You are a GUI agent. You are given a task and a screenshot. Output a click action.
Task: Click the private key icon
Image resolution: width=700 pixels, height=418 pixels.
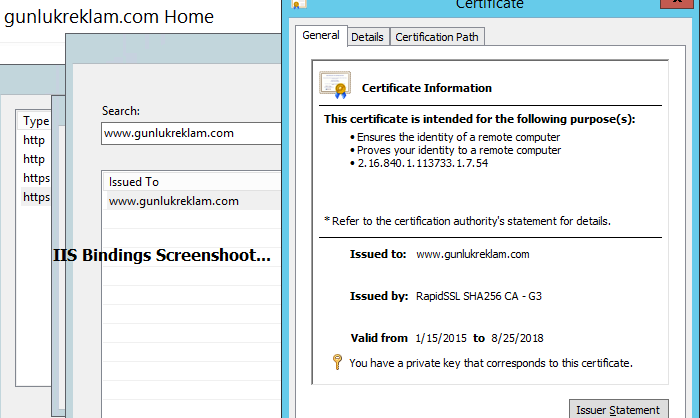point(338,362)
